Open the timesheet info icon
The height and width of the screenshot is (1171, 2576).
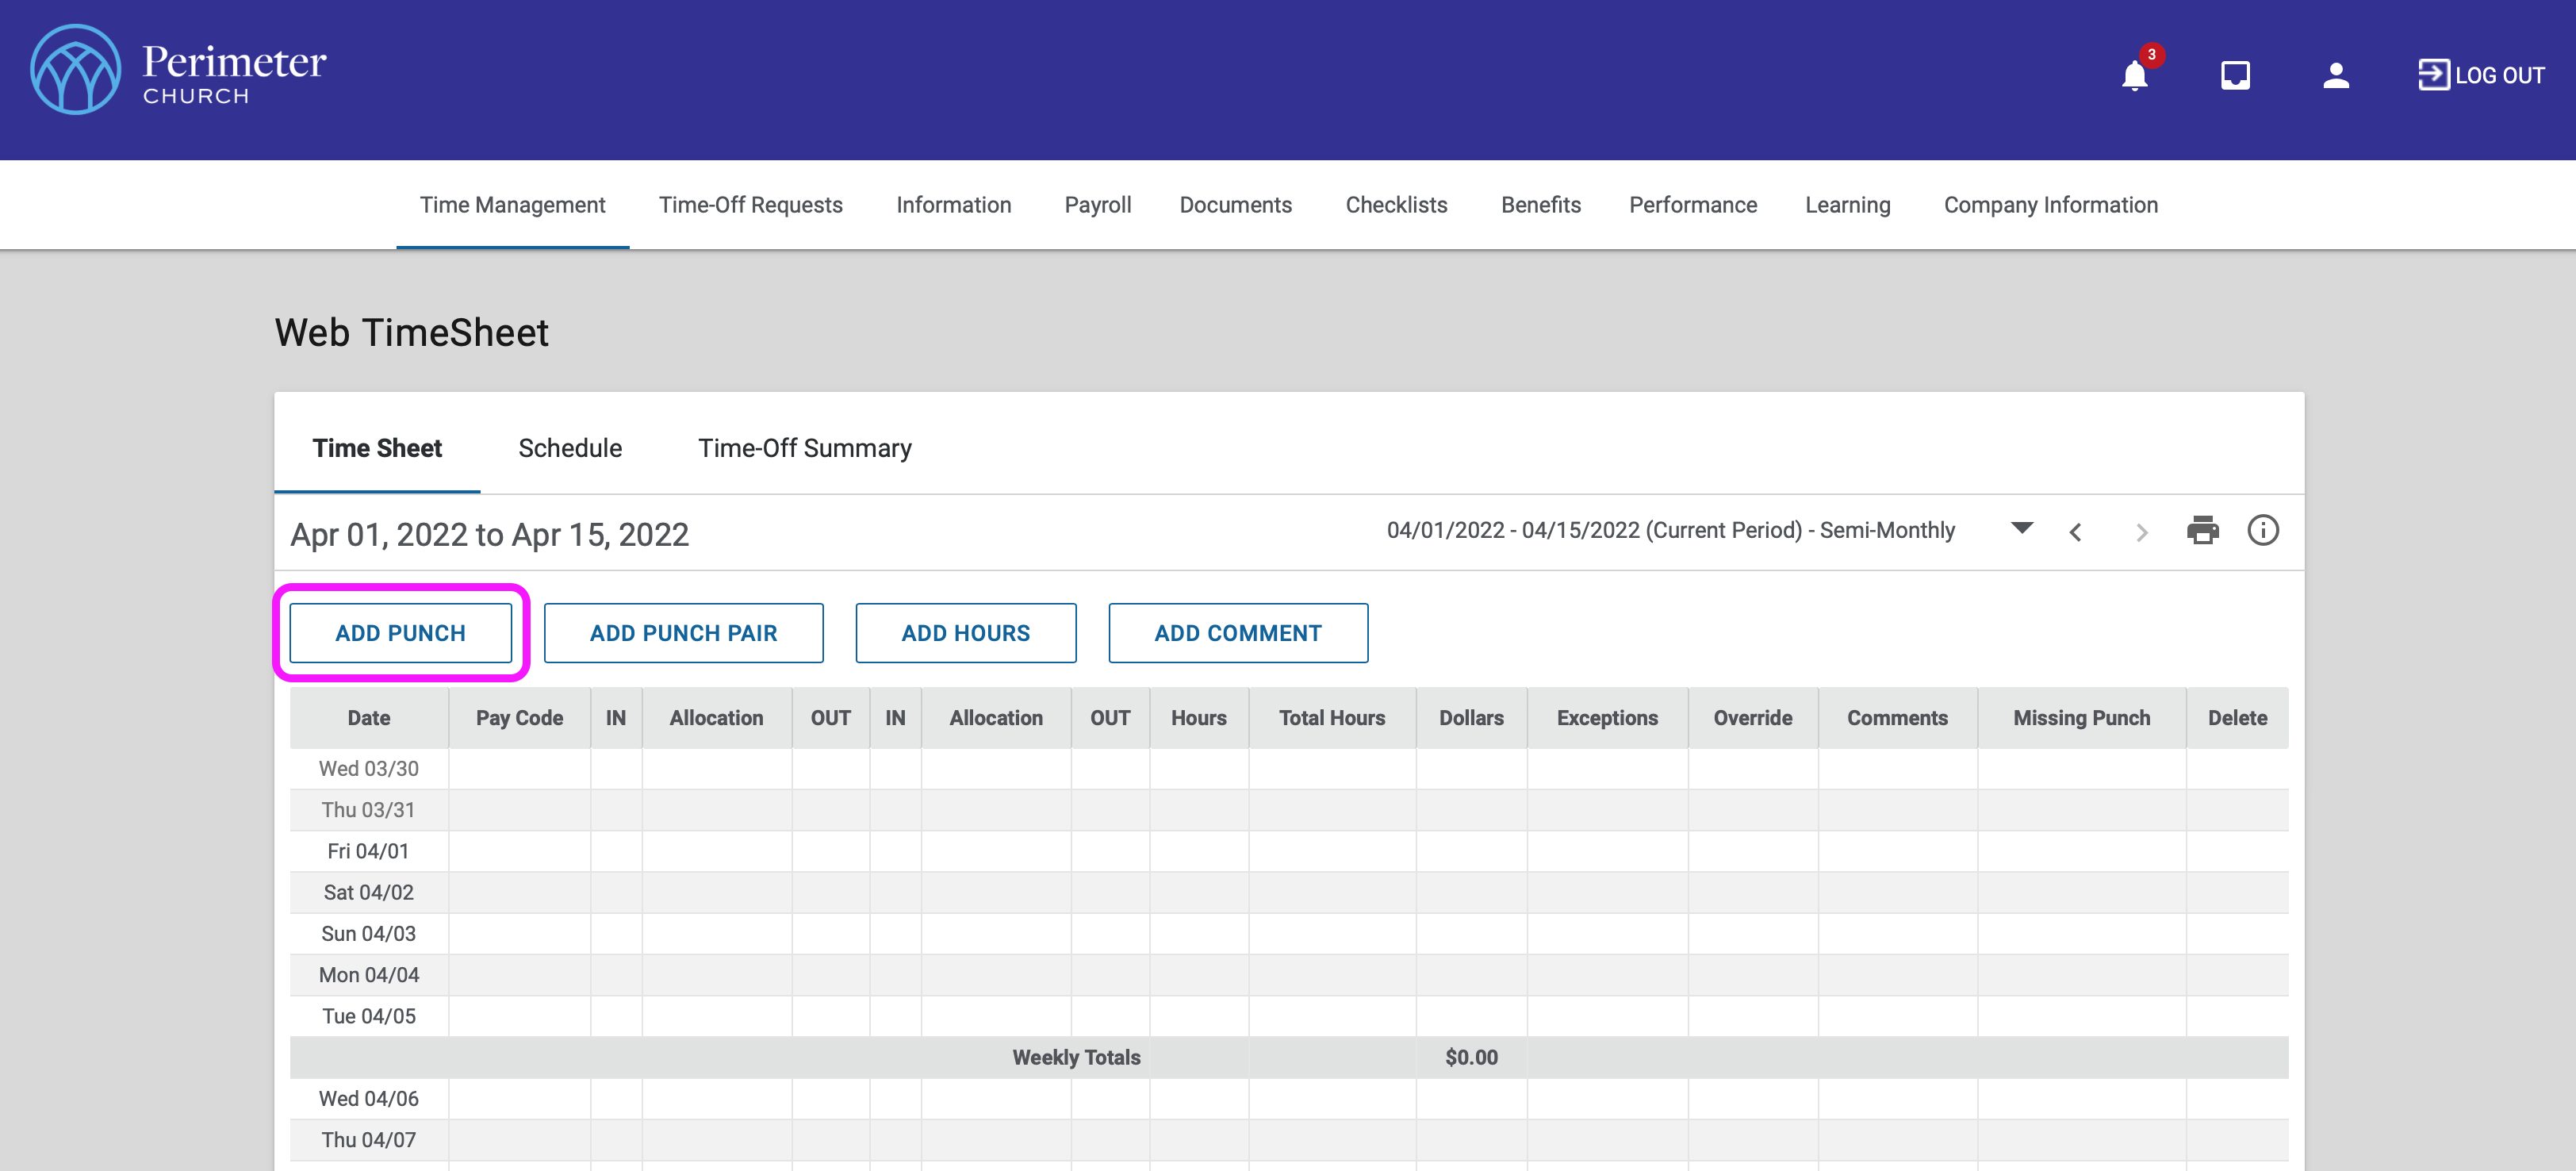pos(2262,530)
